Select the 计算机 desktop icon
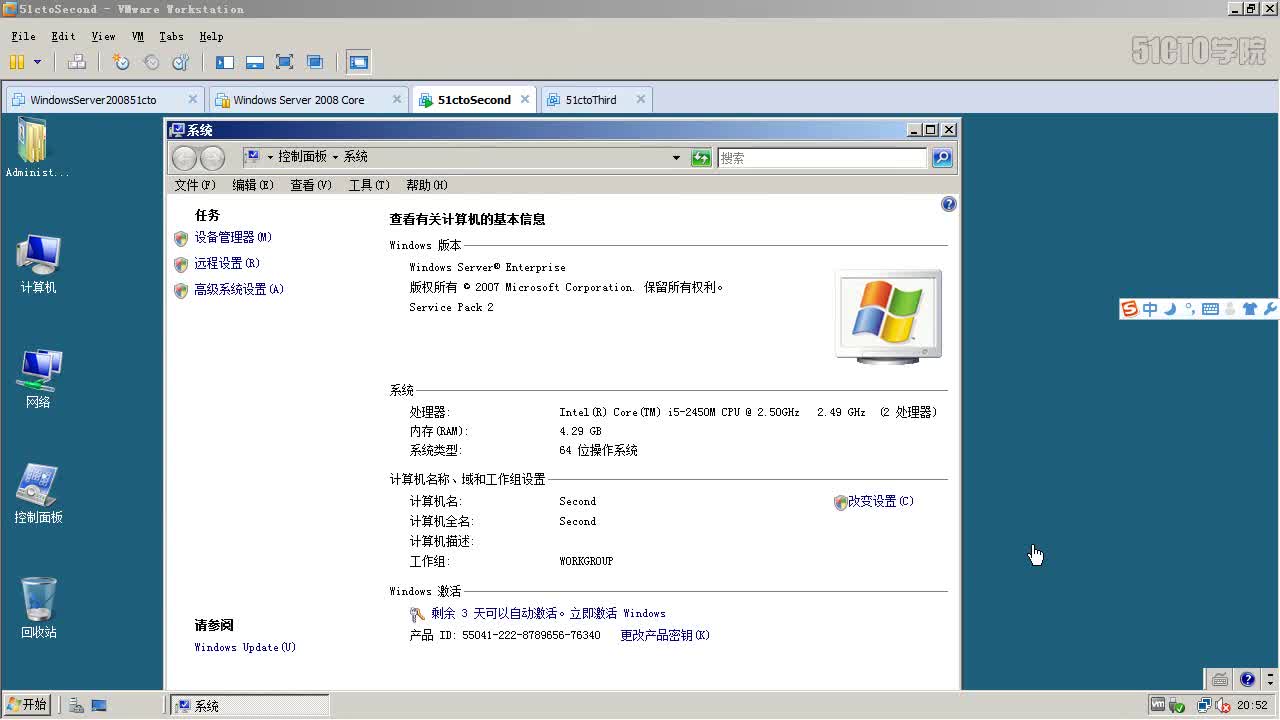Screen dimensions: 1280x720 pos(38,265)
